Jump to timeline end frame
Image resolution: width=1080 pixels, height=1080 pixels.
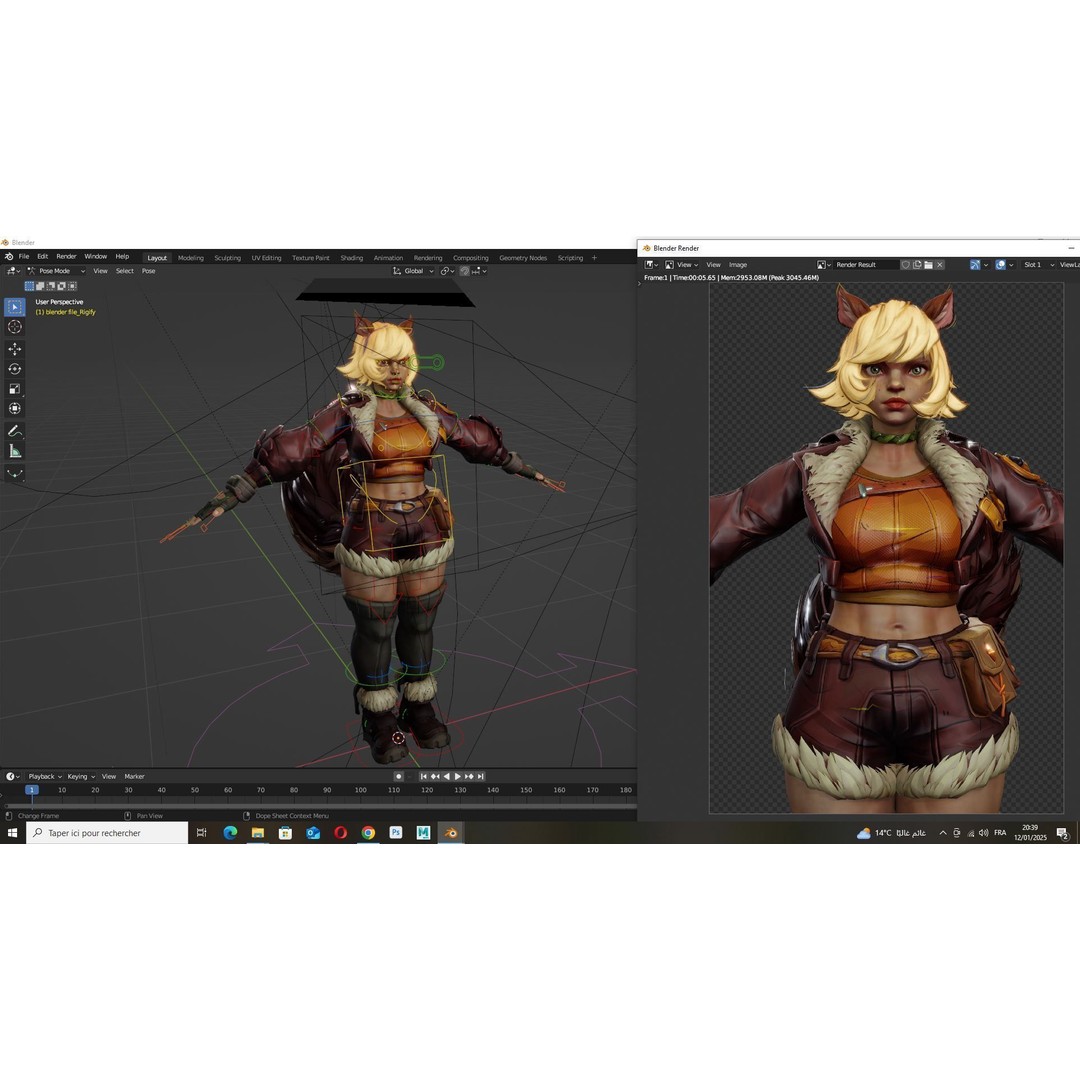[x=481, y=776]
